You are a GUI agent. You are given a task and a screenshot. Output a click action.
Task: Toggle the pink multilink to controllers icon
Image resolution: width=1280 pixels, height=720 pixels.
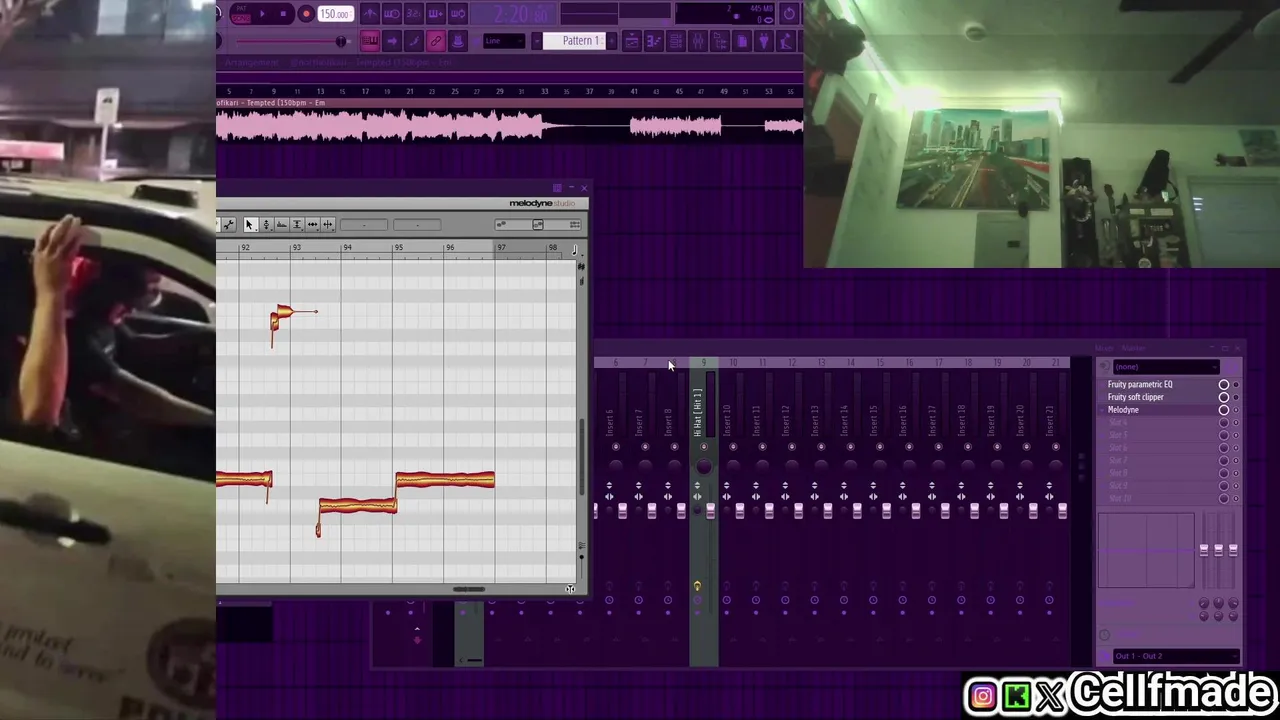435,41
